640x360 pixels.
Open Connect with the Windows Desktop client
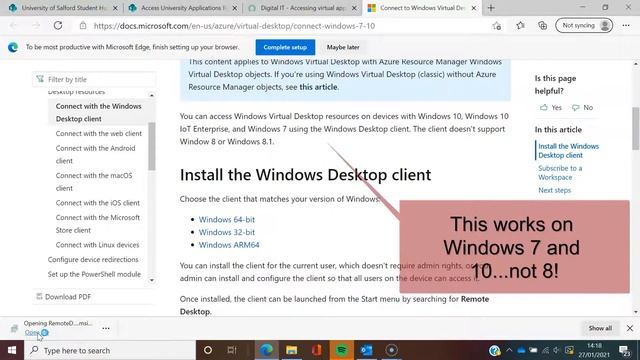click(98, 112)
